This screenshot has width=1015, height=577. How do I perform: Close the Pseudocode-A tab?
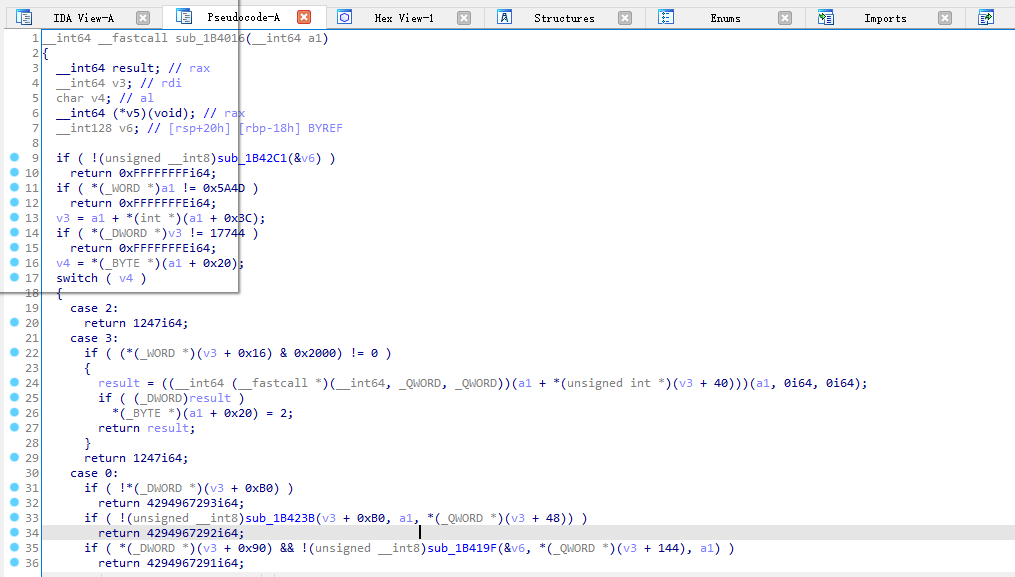(304, 17)
